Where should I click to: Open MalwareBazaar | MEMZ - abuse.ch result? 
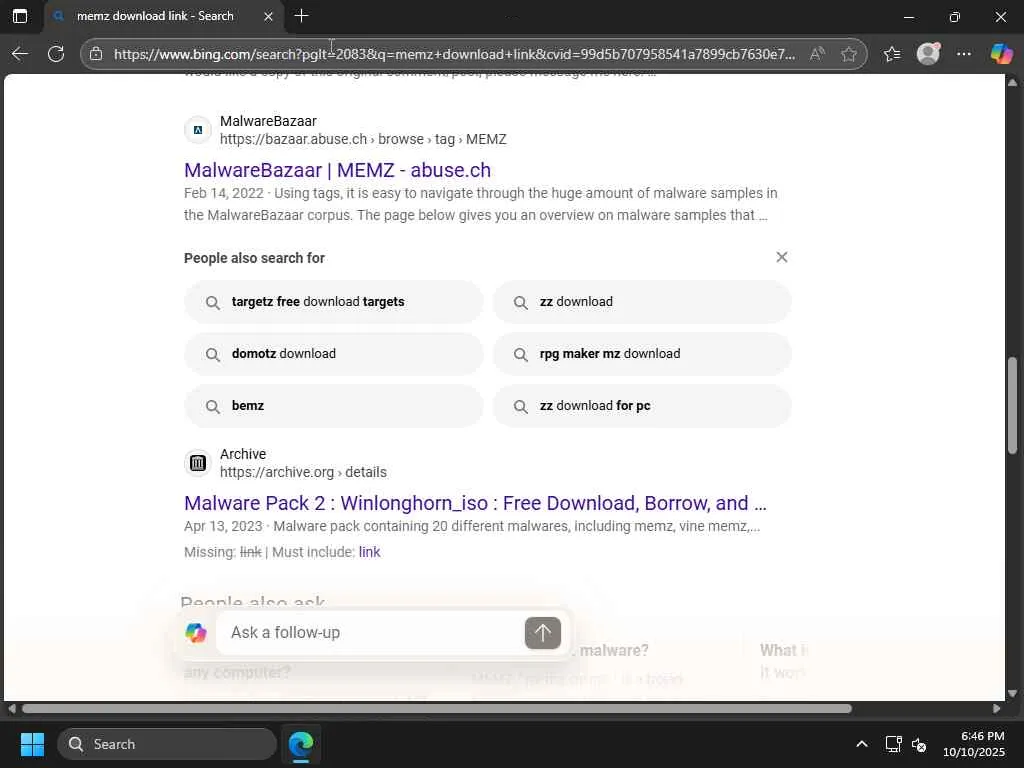[x=337, y=170]
